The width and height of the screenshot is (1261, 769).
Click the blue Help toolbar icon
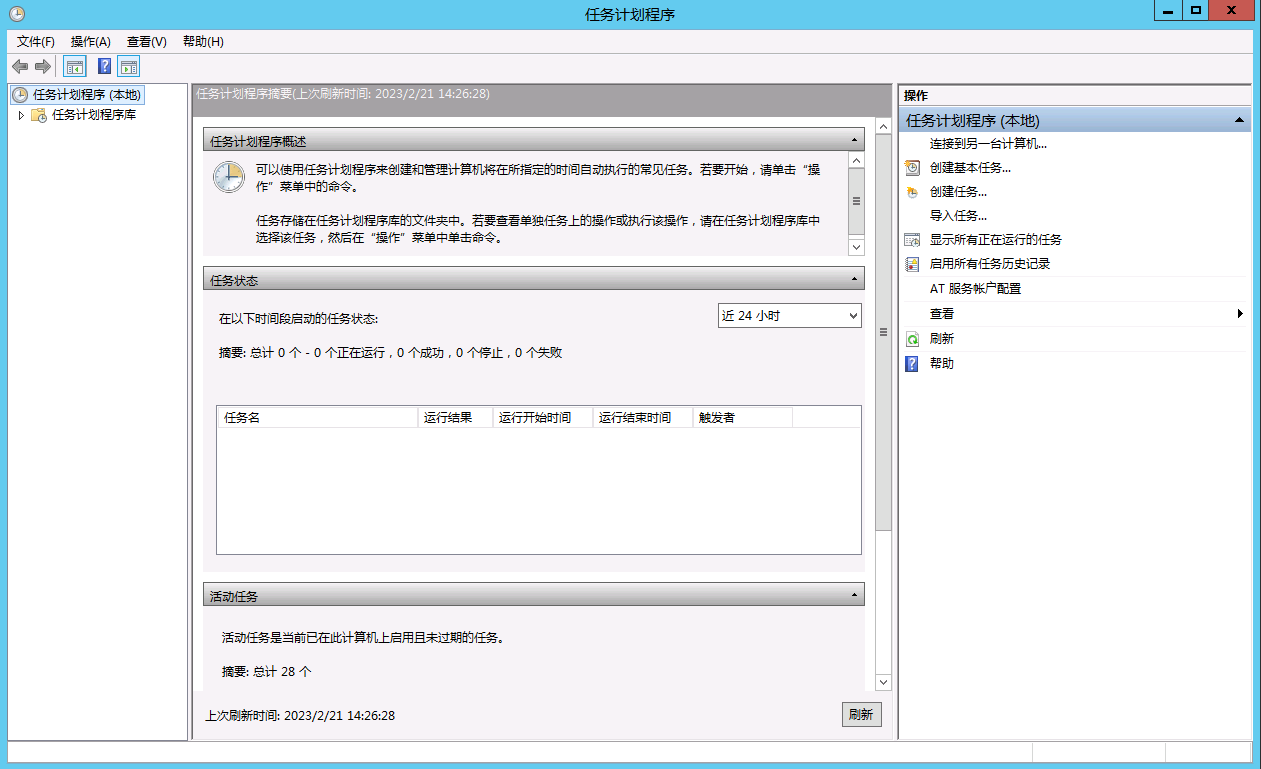pyautogui.click(x=104, y=67)
